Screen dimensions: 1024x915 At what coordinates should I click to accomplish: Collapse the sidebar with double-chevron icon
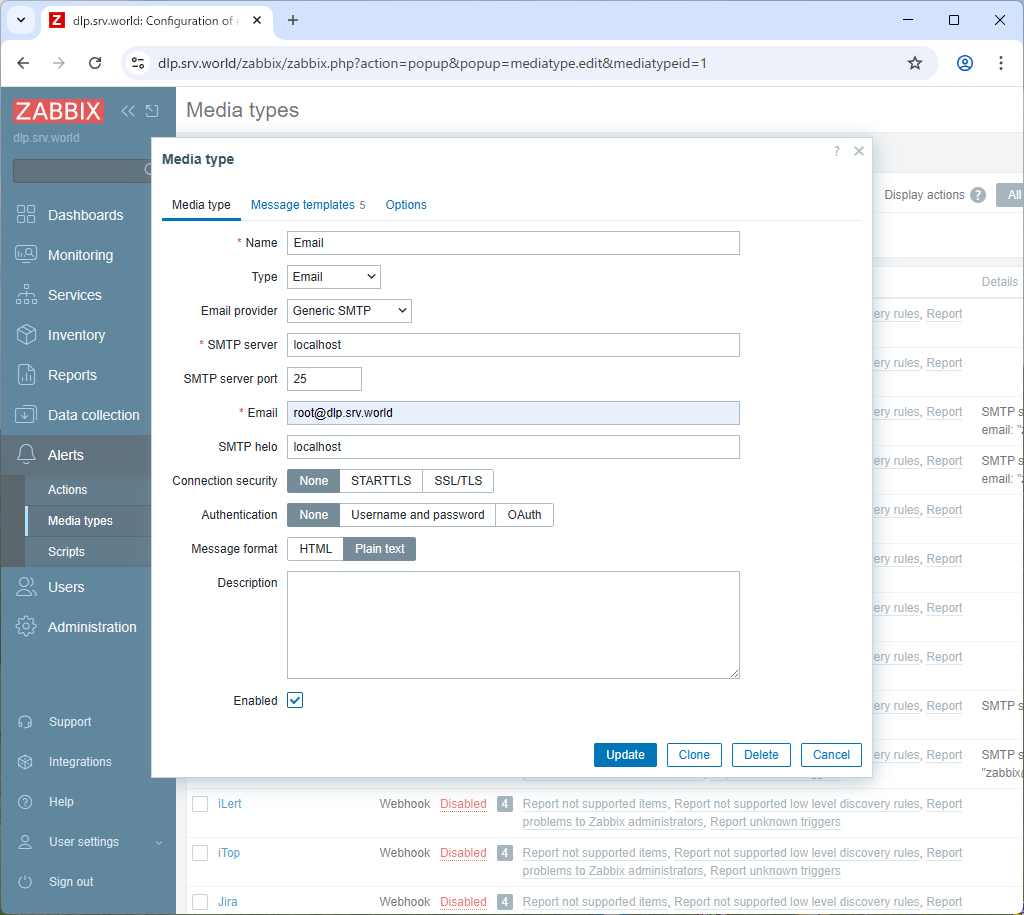[x=127, y=111]
